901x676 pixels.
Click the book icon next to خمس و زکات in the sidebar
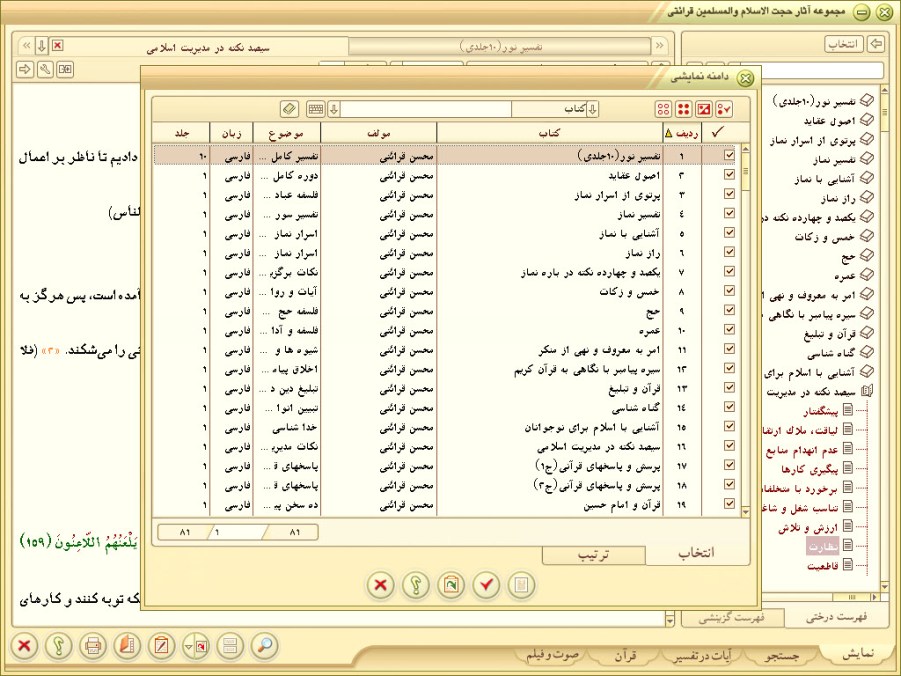[867, 236]
